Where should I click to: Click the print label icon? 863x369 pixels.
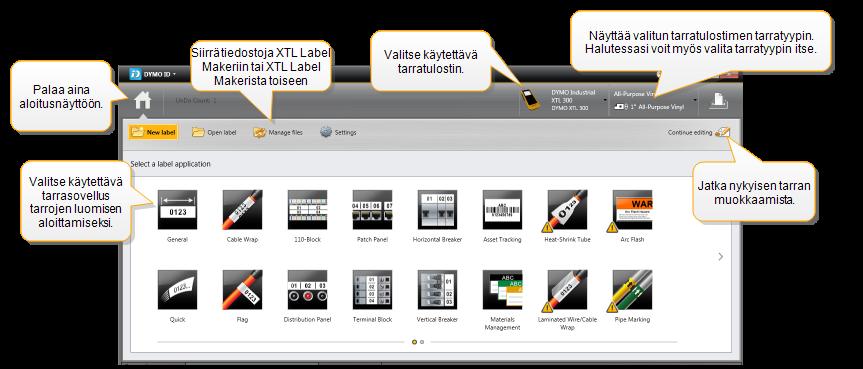pos(718,100)
